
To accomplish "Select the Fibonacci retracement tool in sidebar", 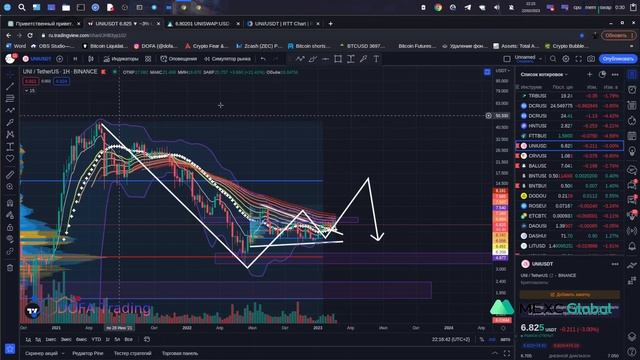I will (10, 98).
